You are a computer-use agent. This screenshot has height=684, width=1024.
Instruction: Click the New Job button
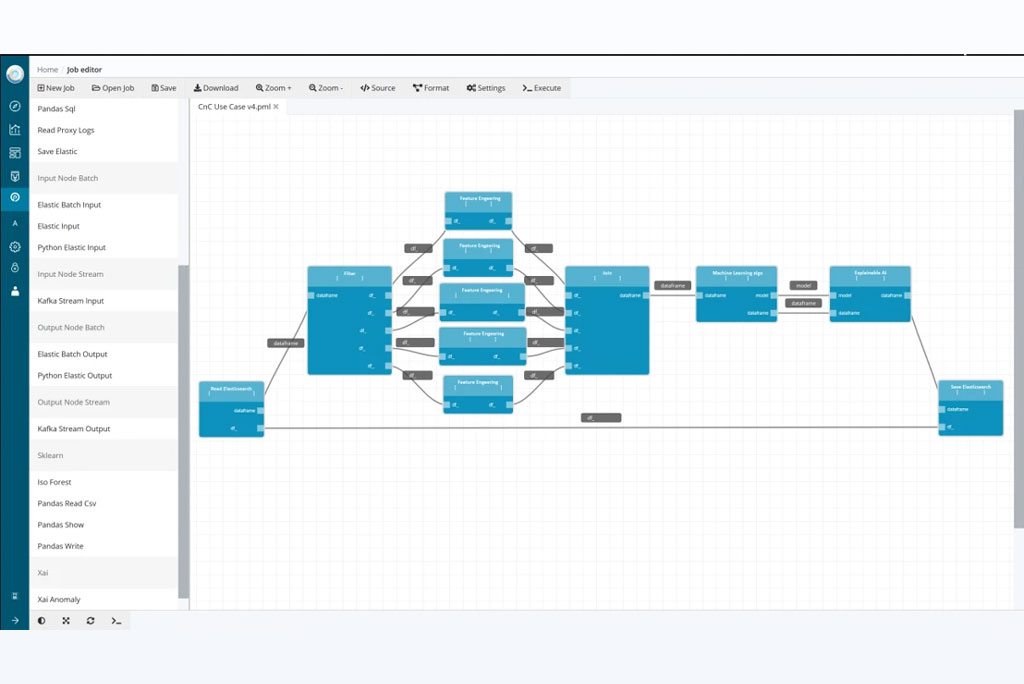coord(56,88)
